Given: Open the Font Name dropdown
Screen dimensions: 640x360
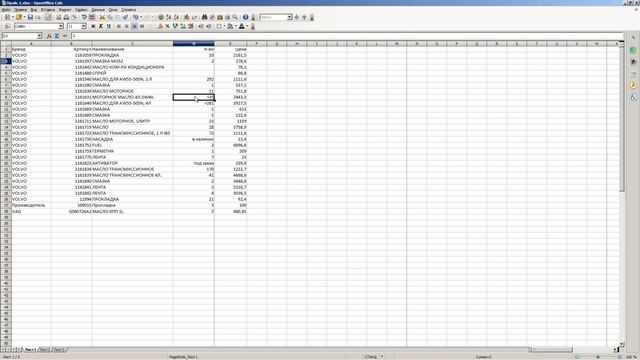Looking at the screenshot, I should (61, 26).
